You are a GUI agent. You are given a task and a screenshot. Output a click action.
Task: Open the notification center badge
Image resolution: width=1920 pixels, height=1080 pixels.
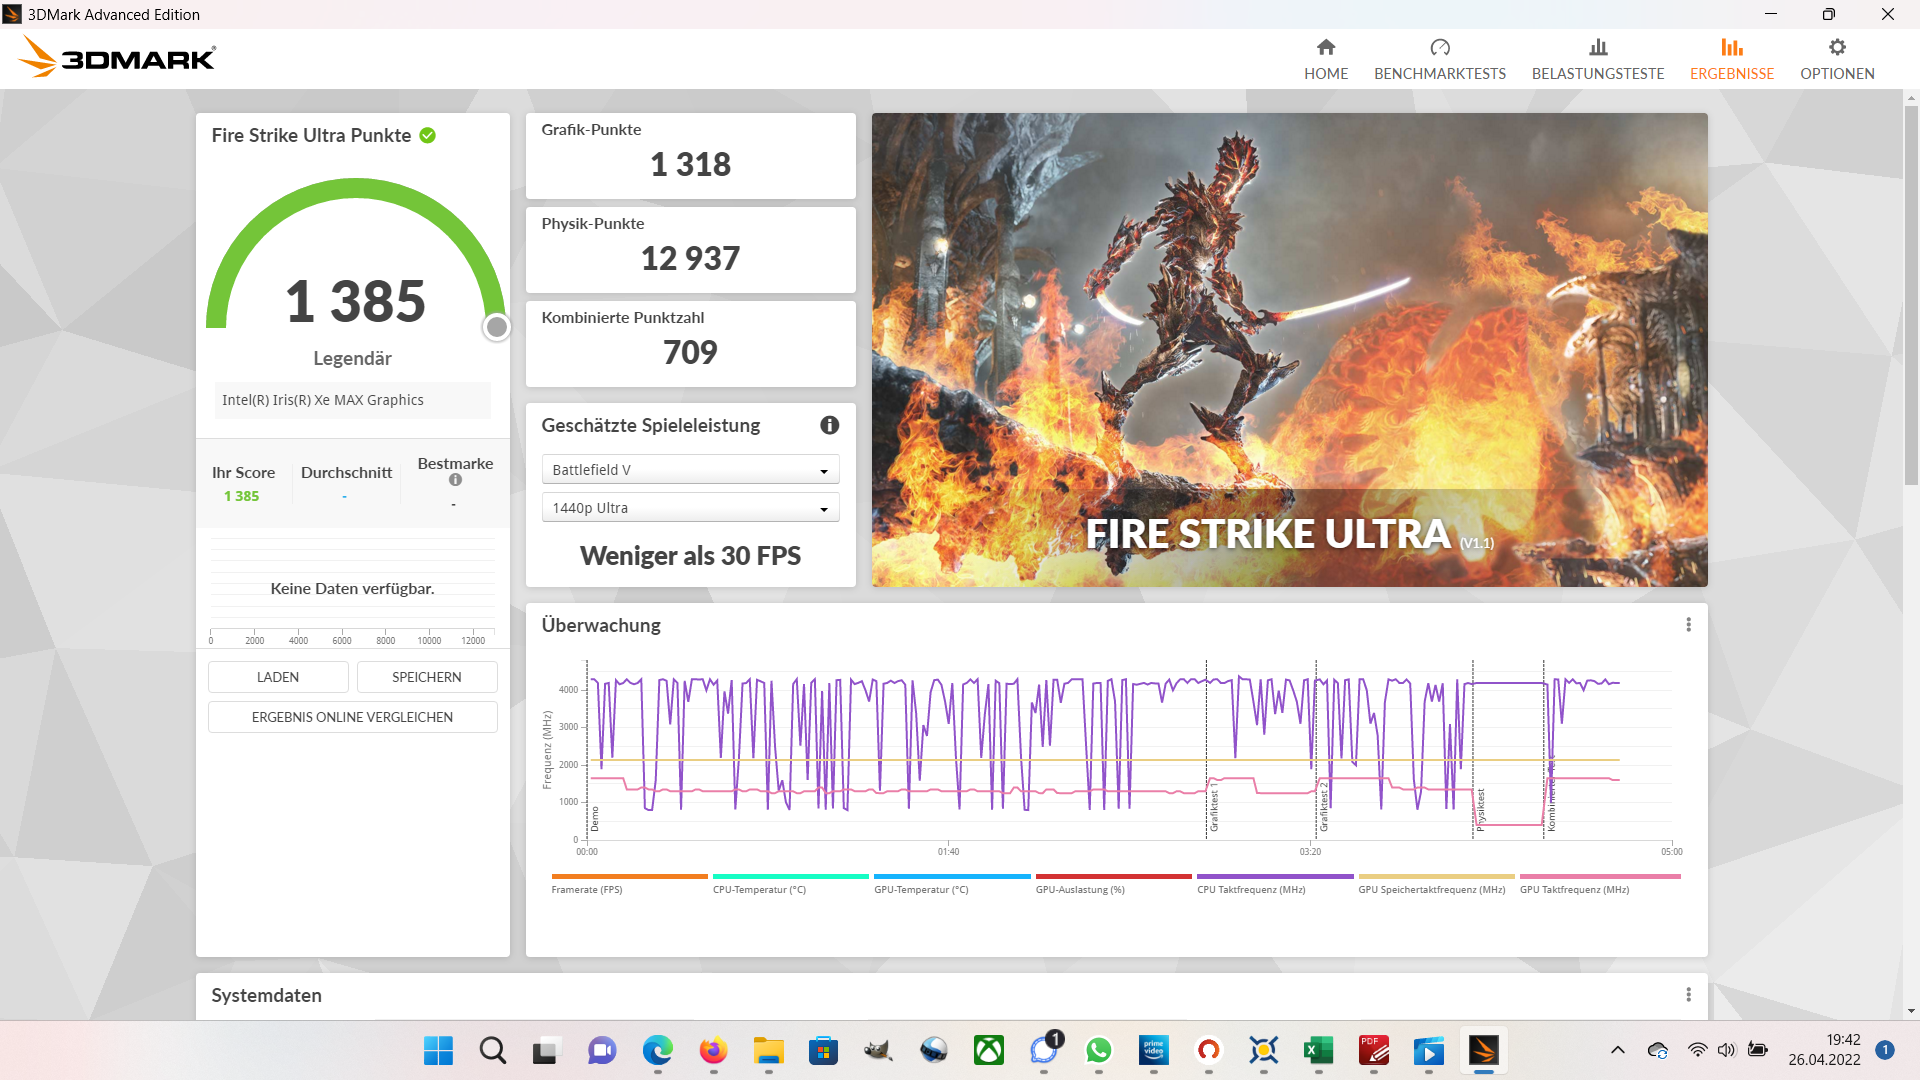pos(1885,1050)
